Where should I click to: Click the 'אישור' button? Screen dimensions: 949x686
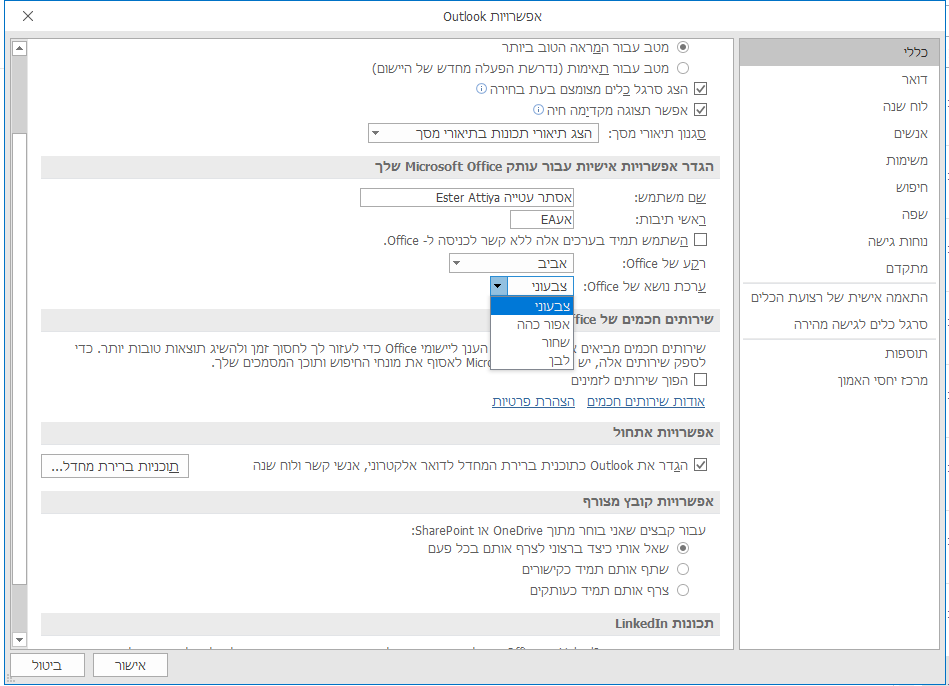coord(130,665)
